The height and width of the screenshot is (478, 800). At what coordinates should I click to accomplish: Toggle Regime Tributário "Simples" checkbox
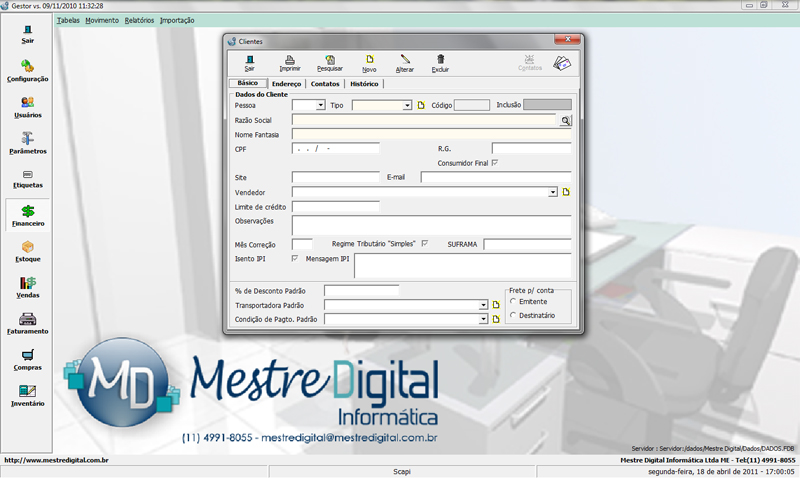coord(424,244)
